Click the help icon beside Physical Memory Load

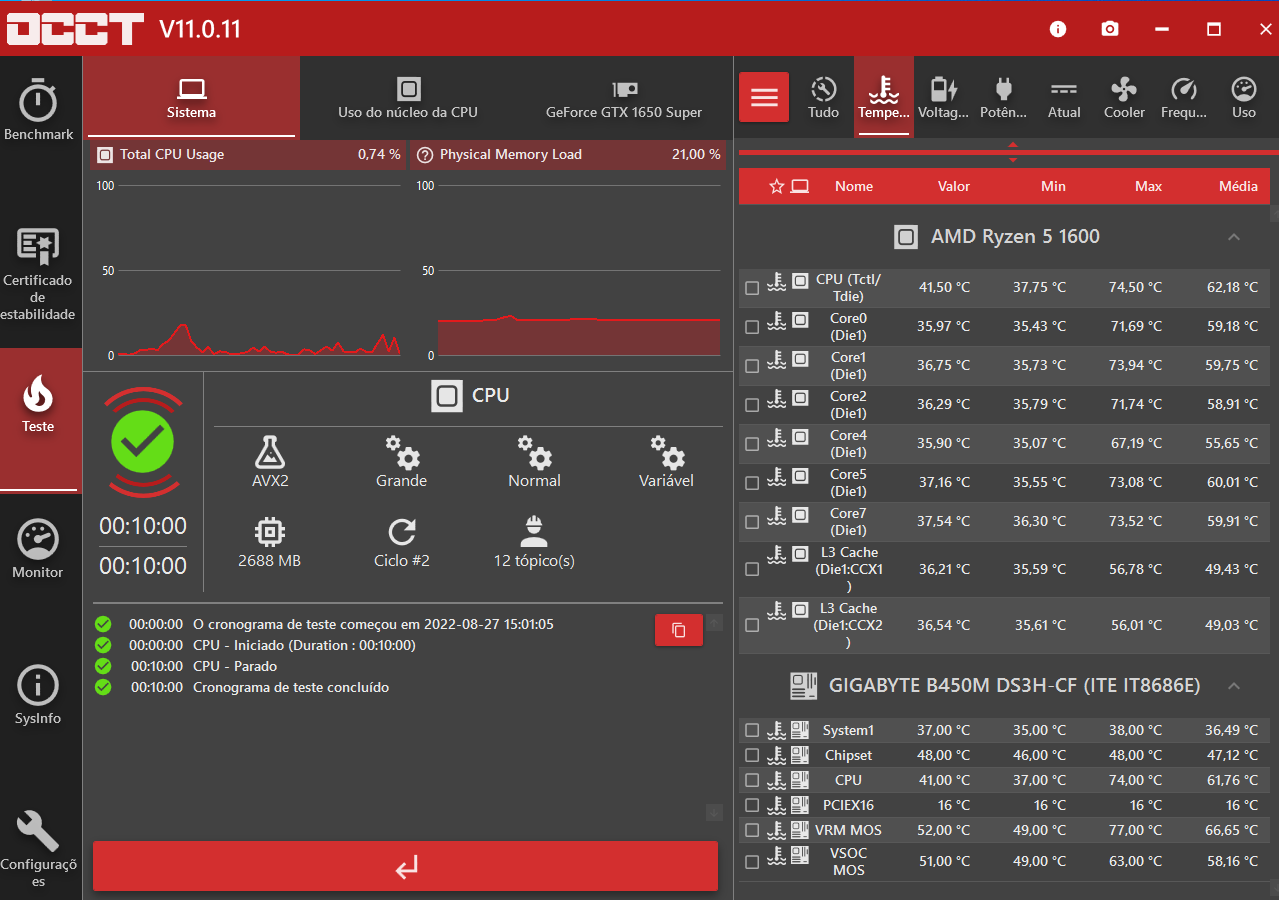[x=425, y=155]
